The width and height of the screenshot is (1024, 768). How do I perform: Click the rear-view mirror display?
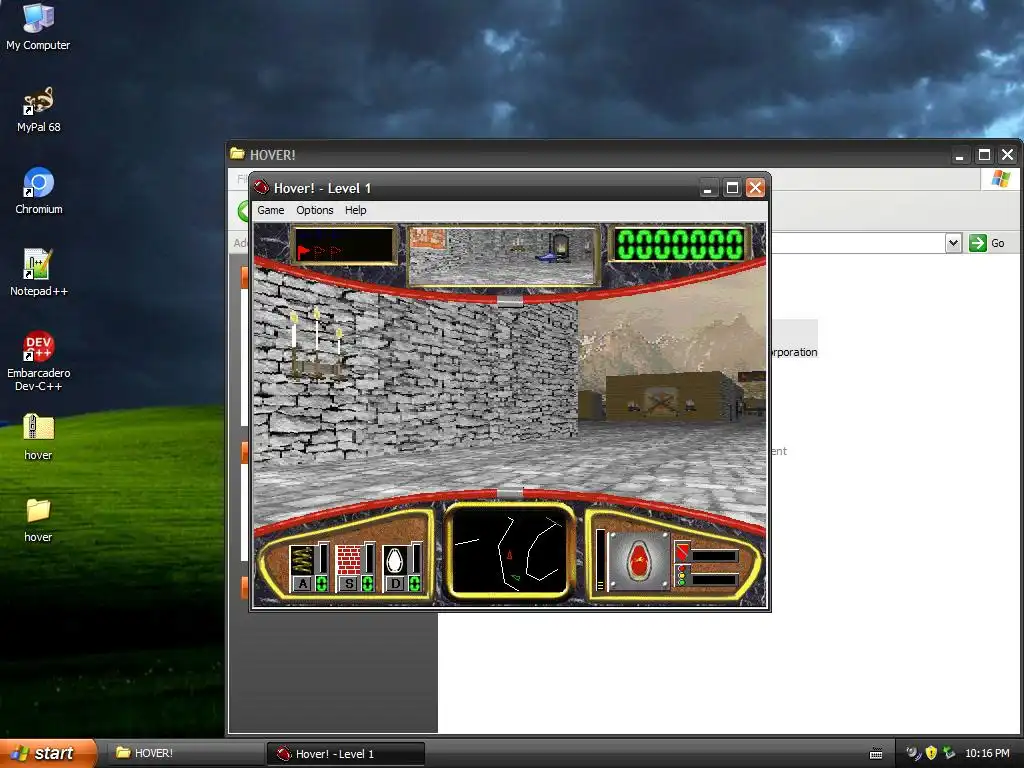click(504, 257)
